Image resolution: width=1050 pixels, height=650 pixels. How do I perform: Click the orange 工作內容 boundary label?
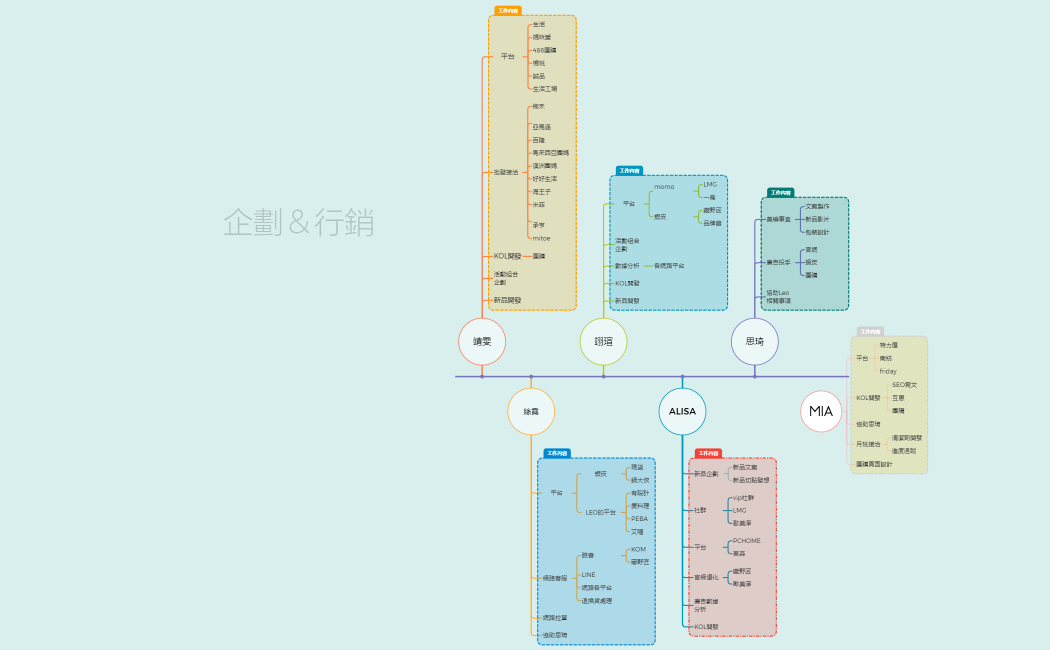[507, 10]
